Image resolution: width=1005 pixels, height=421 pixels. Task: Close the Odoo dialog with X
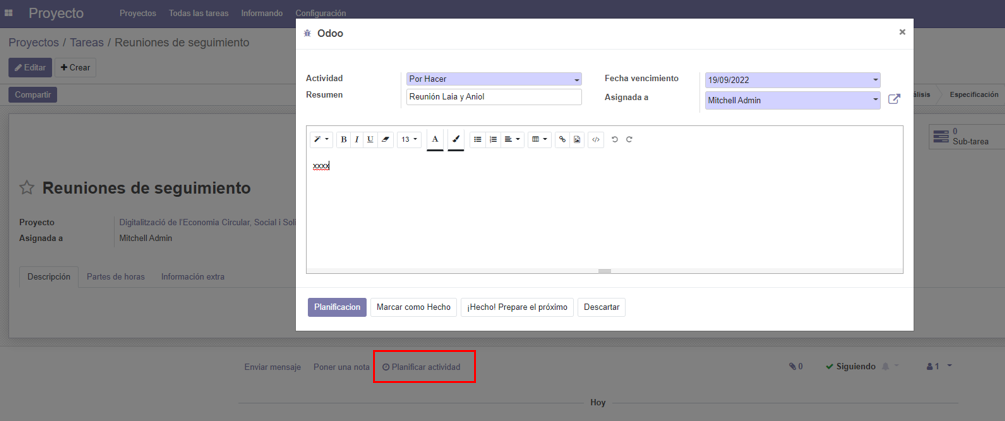click(902, 31)
